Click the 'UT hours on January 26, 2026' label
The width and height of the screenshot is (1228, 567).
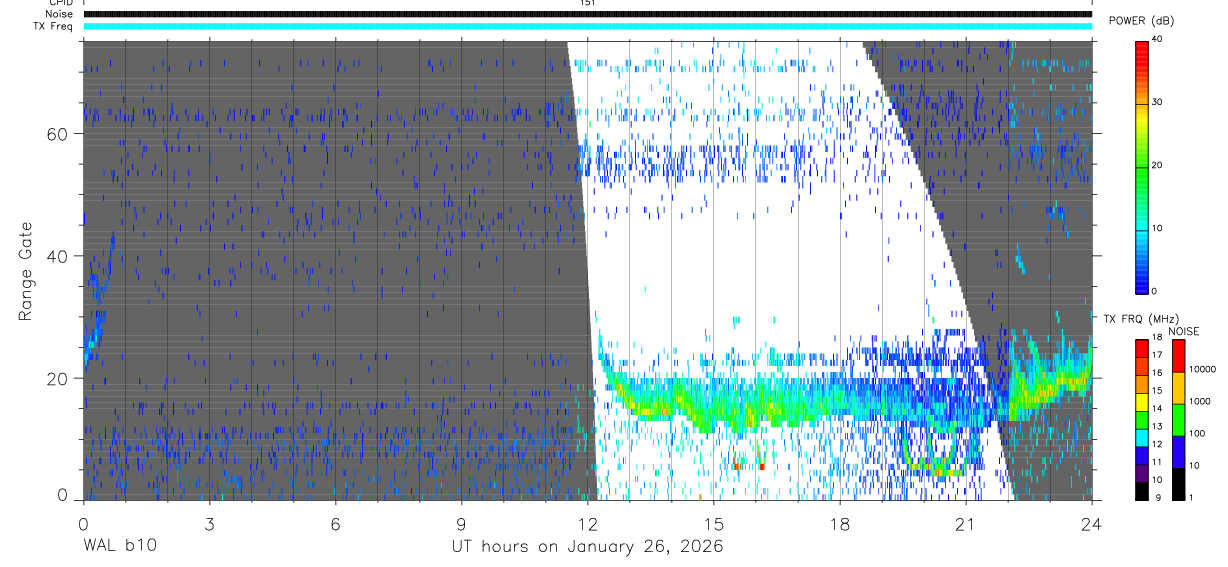[587, 546]
